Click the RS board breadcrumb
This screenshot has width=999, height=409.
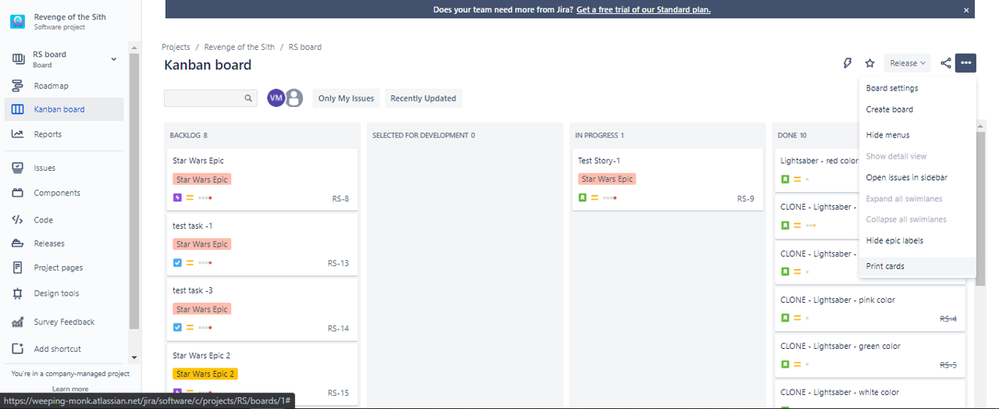(305, 47)
